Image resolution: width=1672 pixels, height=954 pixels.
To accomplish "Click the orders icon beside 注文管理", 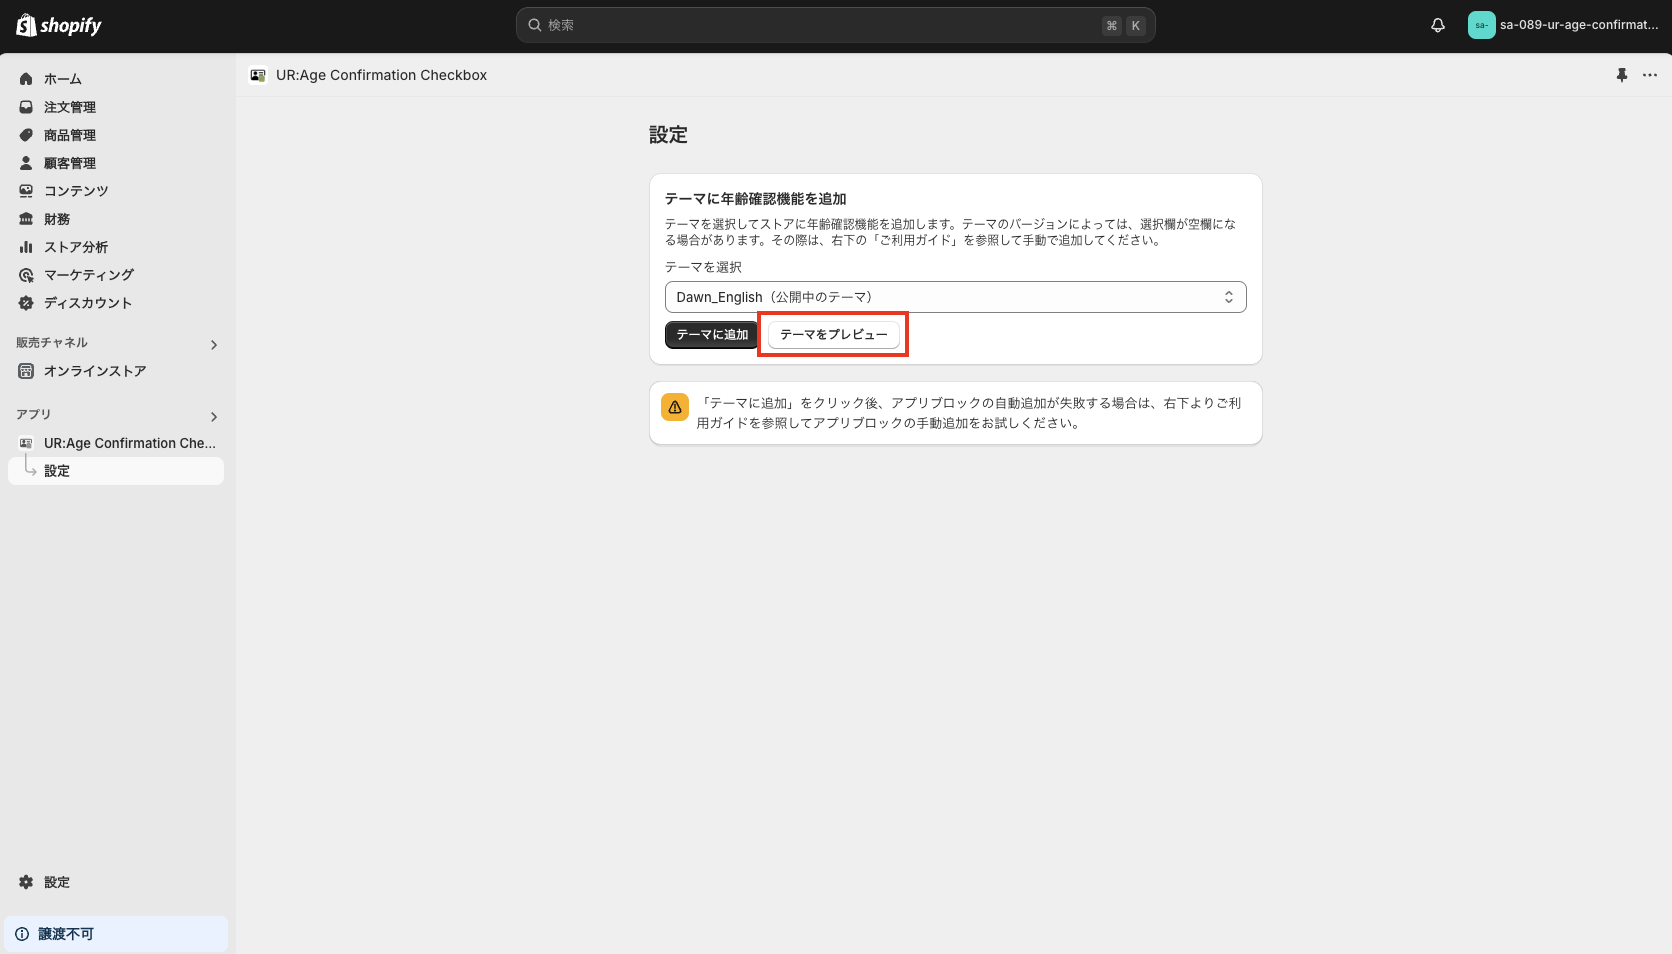I will [26, 107].
